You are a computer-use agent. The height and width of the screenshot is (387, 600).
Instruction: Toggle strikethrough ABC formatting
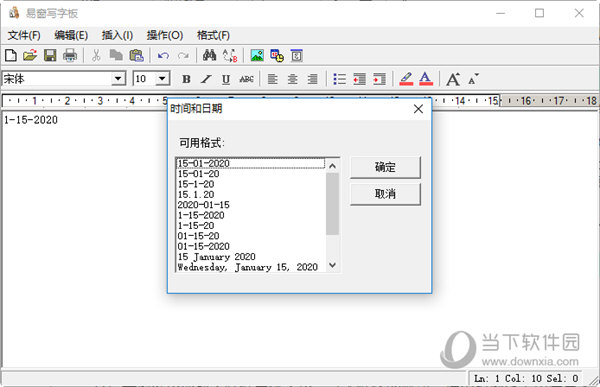(246, 79)
